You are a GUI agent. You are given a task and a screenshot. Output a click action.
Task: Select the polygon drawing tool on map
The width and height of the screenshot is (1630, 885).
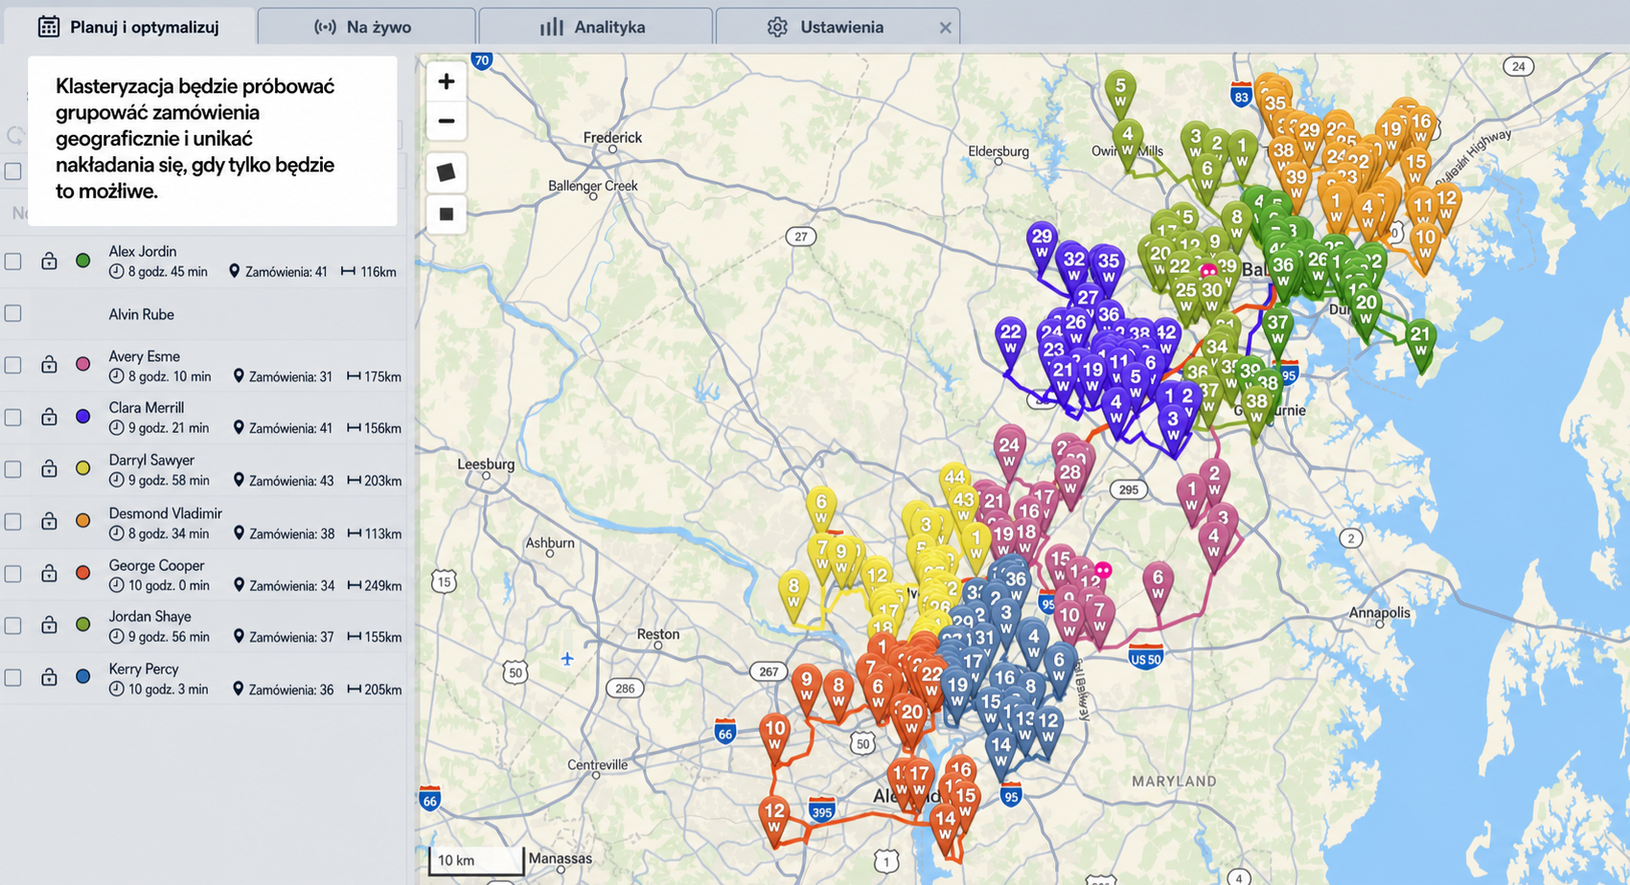click(x=446, y=172)
